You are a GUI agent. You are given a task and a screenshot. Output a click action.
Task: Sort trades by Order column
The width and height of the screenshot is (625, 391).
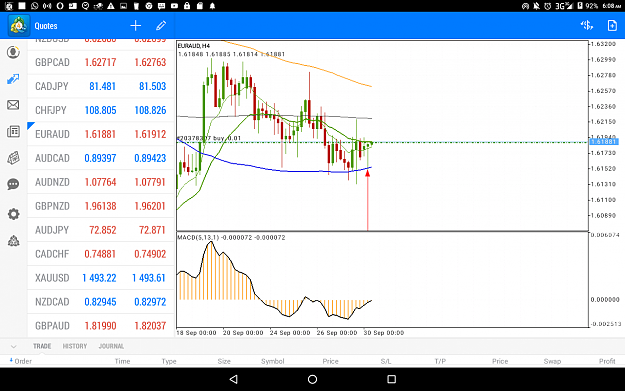[x=20, y=361]
